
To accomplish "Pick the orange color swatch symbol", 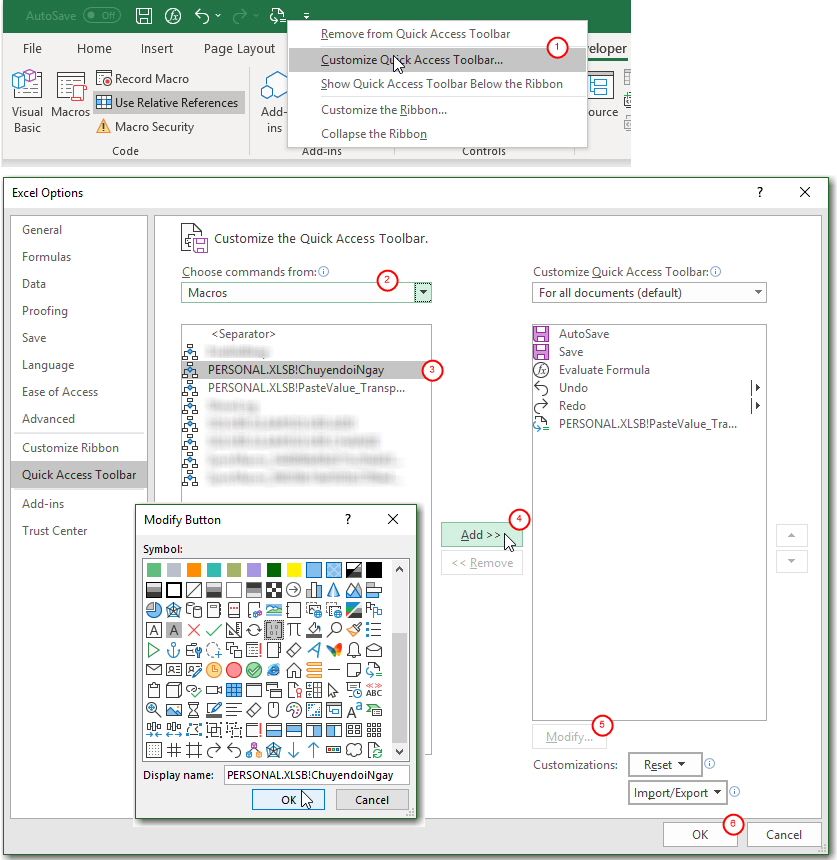I will [x=194, y=570].
